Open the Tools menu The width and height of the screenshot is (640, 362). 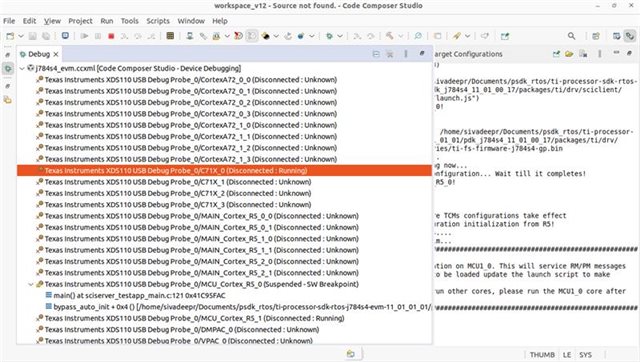(x=129, y=21)
